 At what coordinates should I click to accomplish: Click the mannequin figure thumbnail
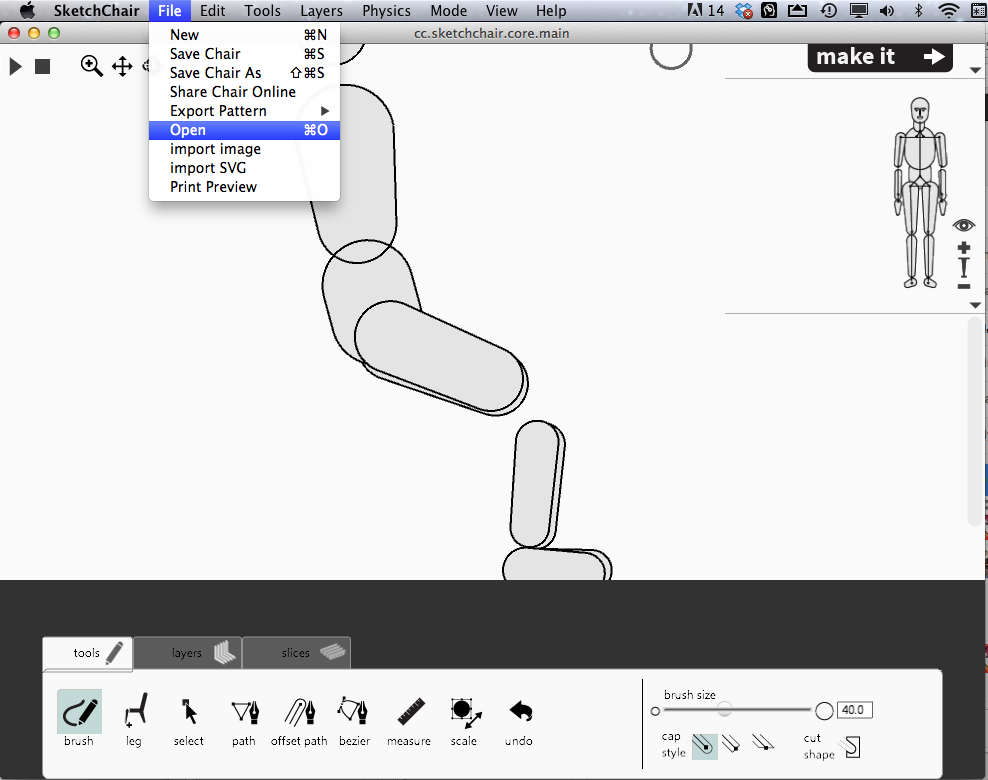[920, 193]
